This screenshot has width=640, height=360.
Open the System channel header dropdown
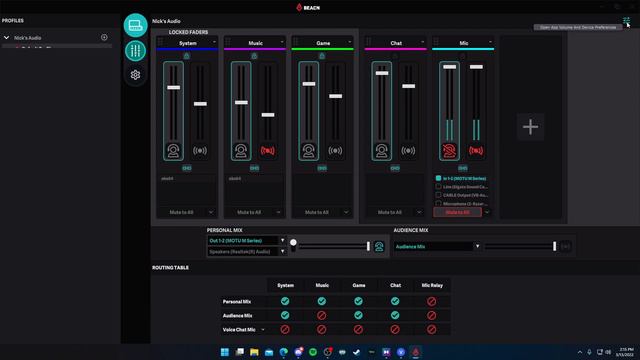coord(214,42)
